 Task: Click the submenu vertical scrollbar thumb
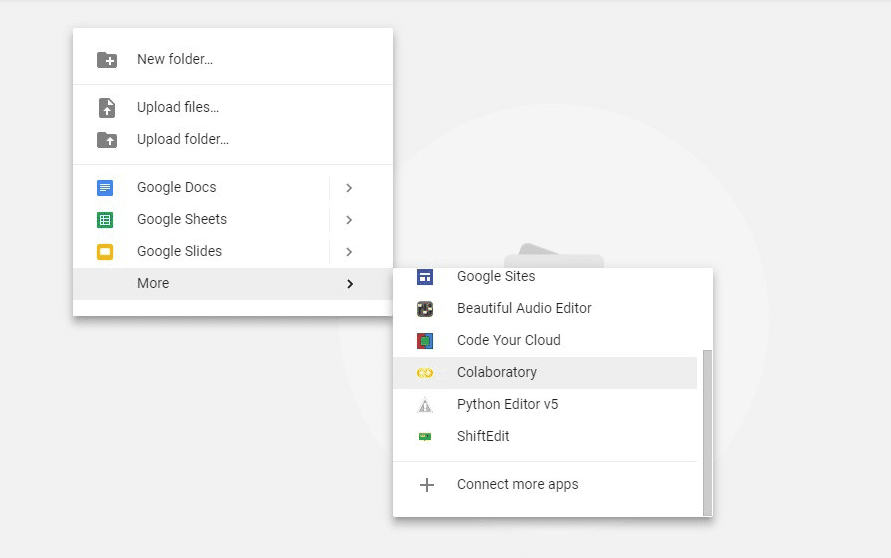[x=707, y=433]
